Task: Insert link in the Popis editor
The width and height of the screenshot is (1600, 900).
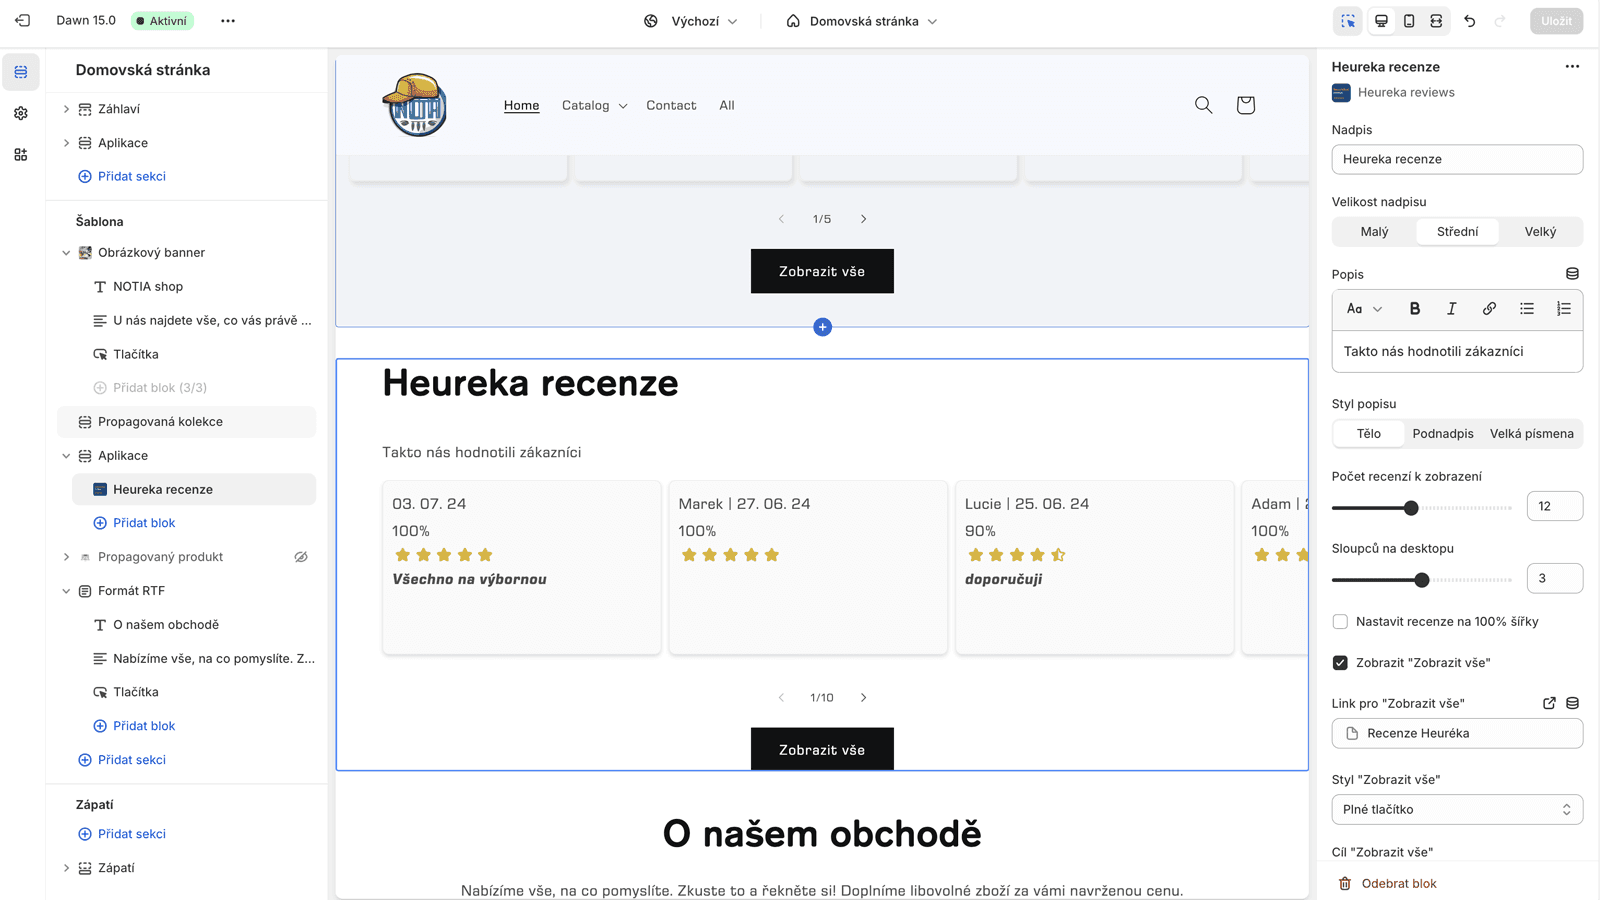Action: coord(1489,309)
